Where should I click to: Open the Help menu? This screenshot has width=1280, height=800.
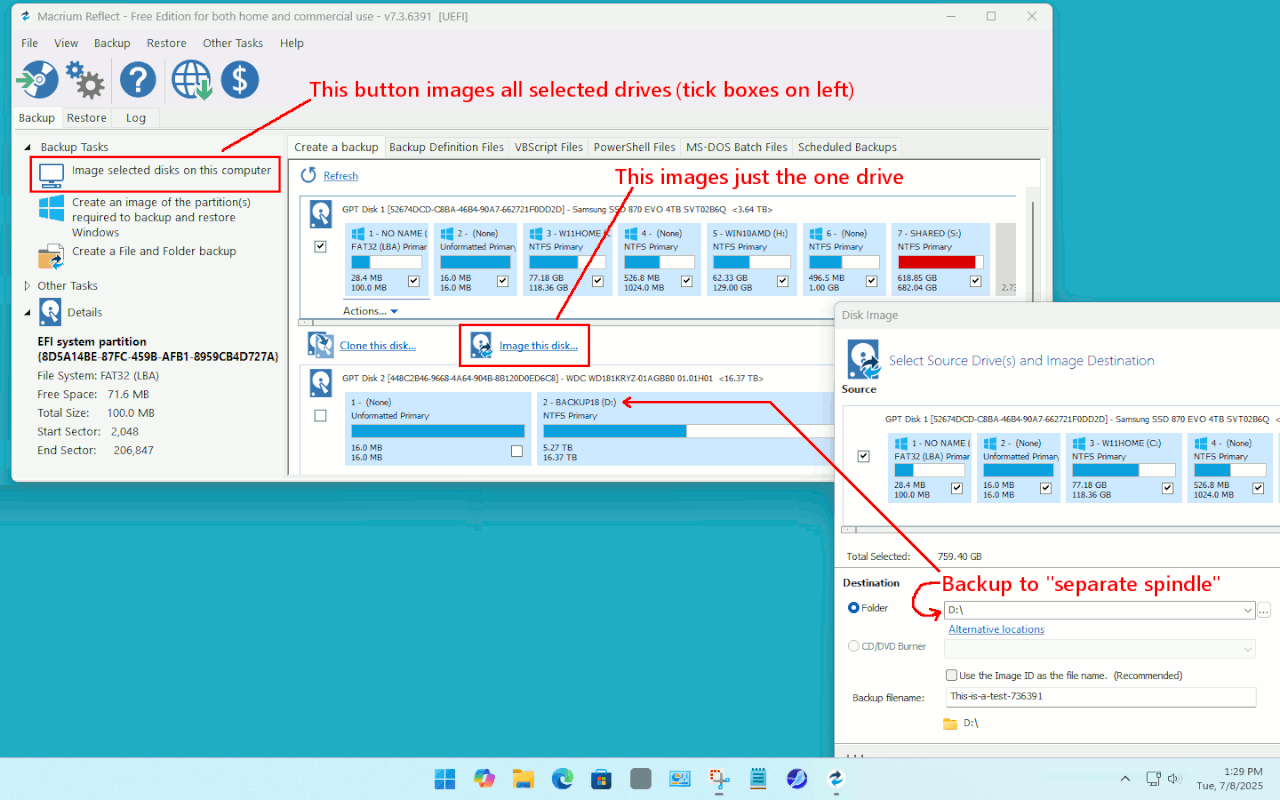click(292, 43)
